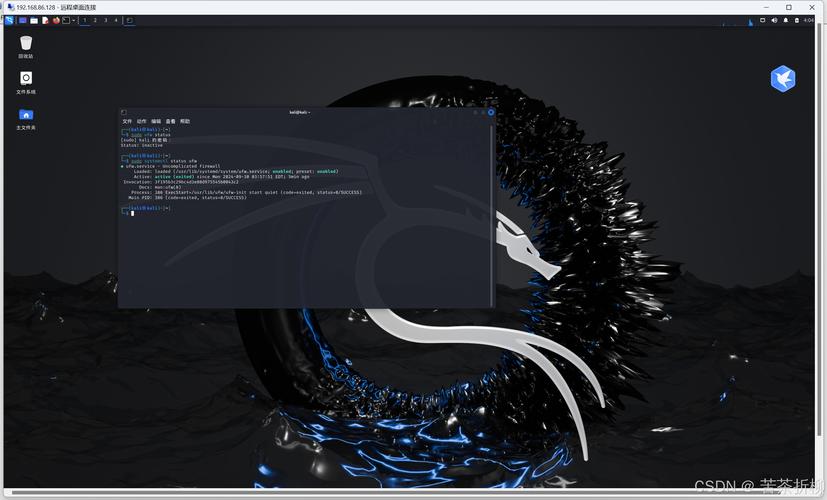Open the Kali applications menu icon
827x500 pixels.
point(9,20)
